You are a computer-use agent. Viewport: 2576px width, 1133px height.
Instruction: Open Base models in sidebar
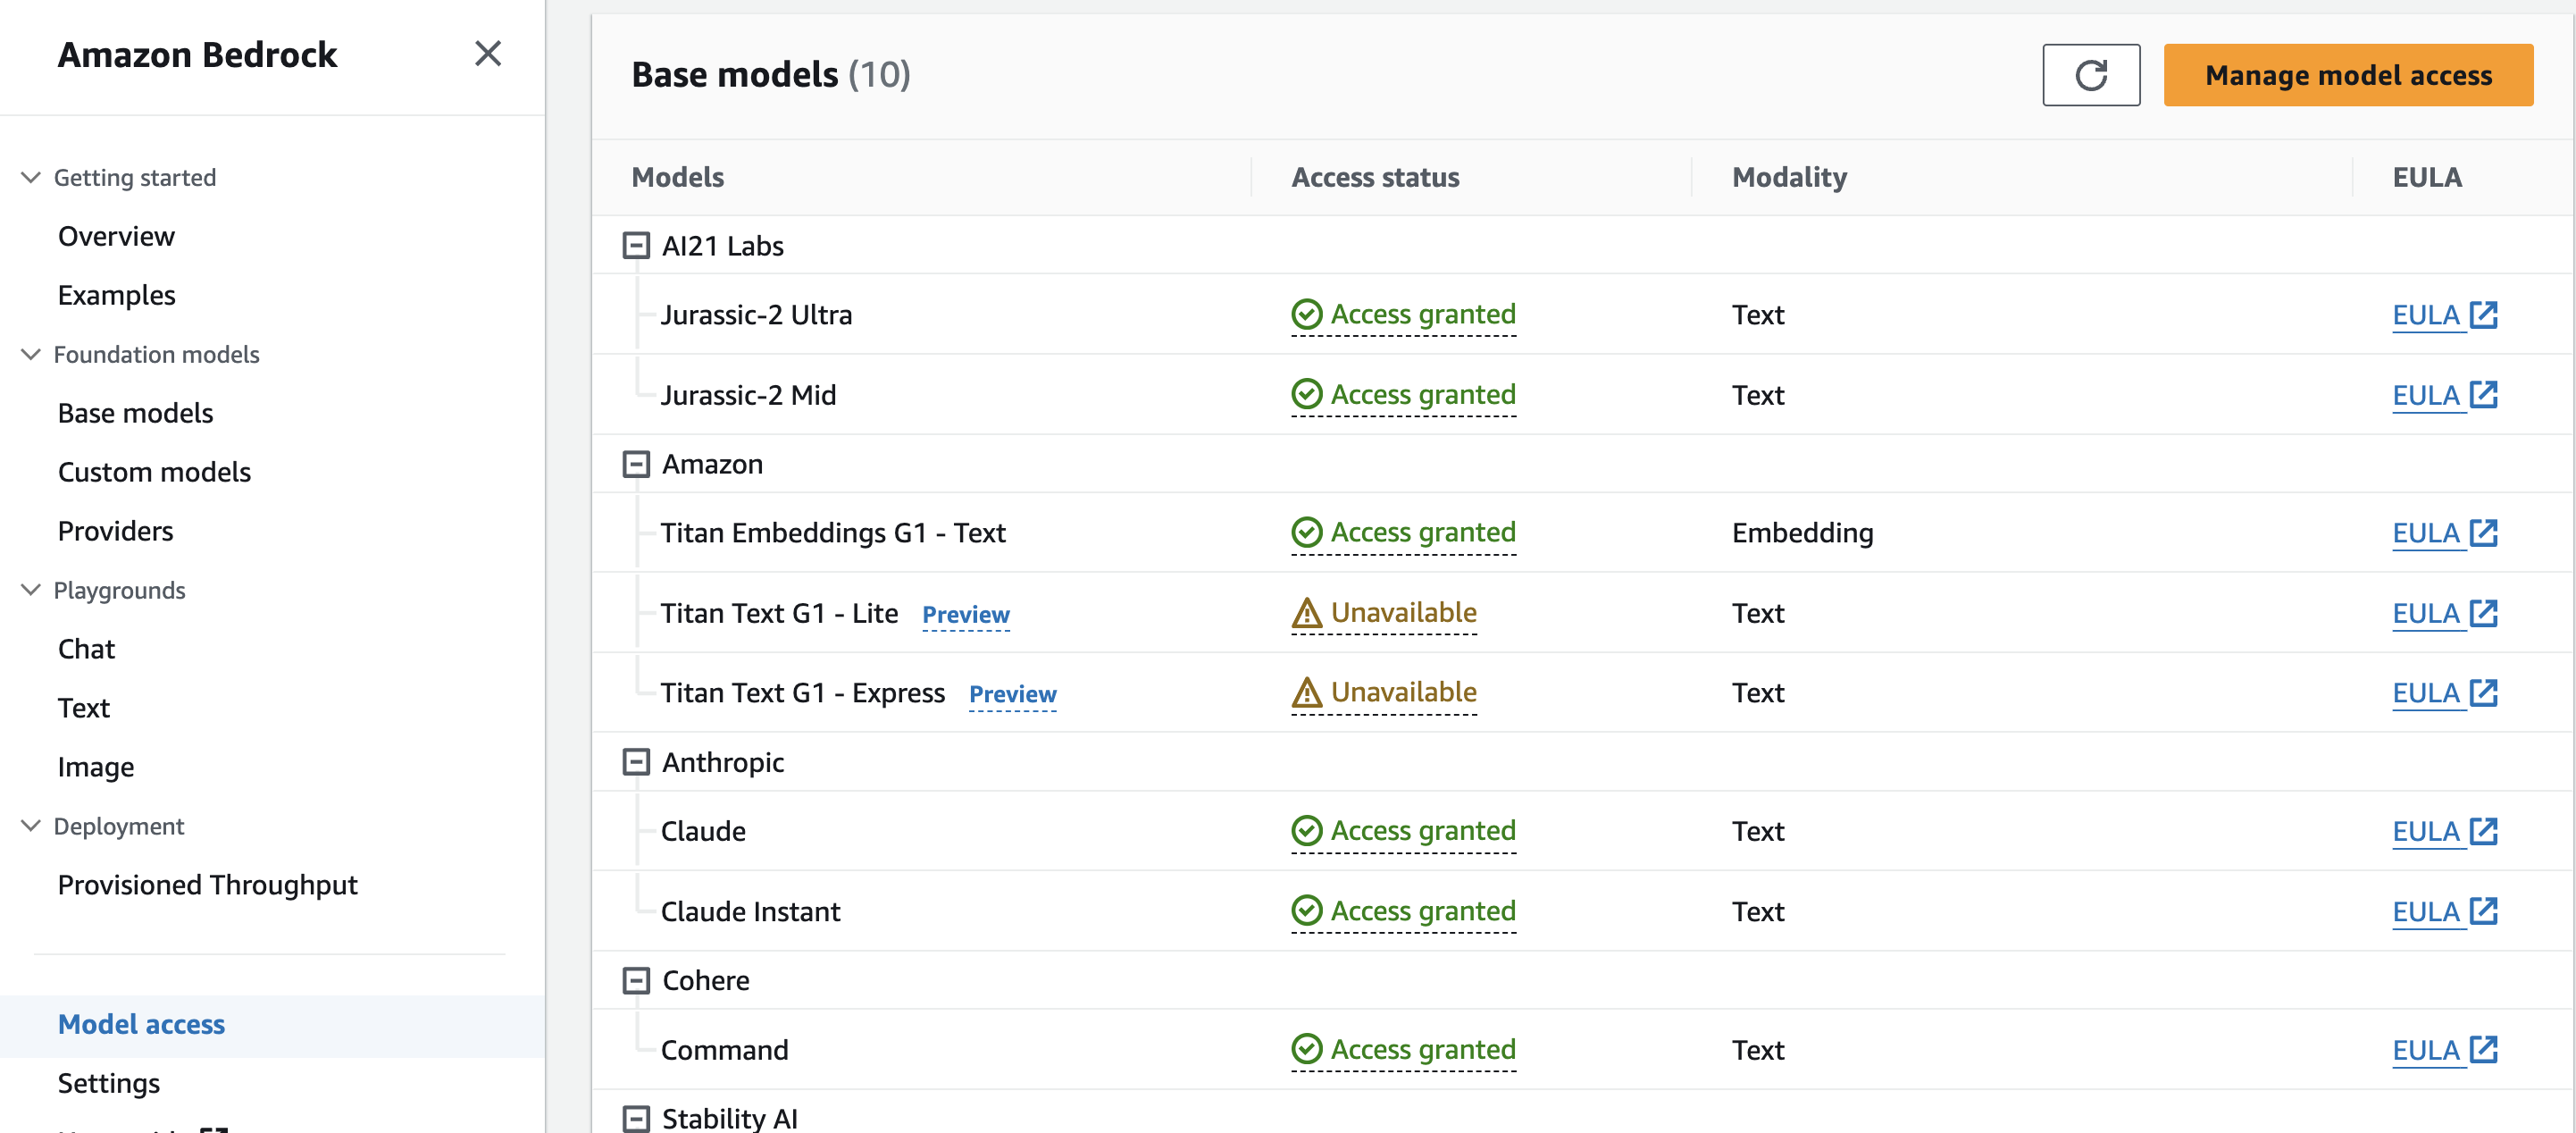click(135, 413)
